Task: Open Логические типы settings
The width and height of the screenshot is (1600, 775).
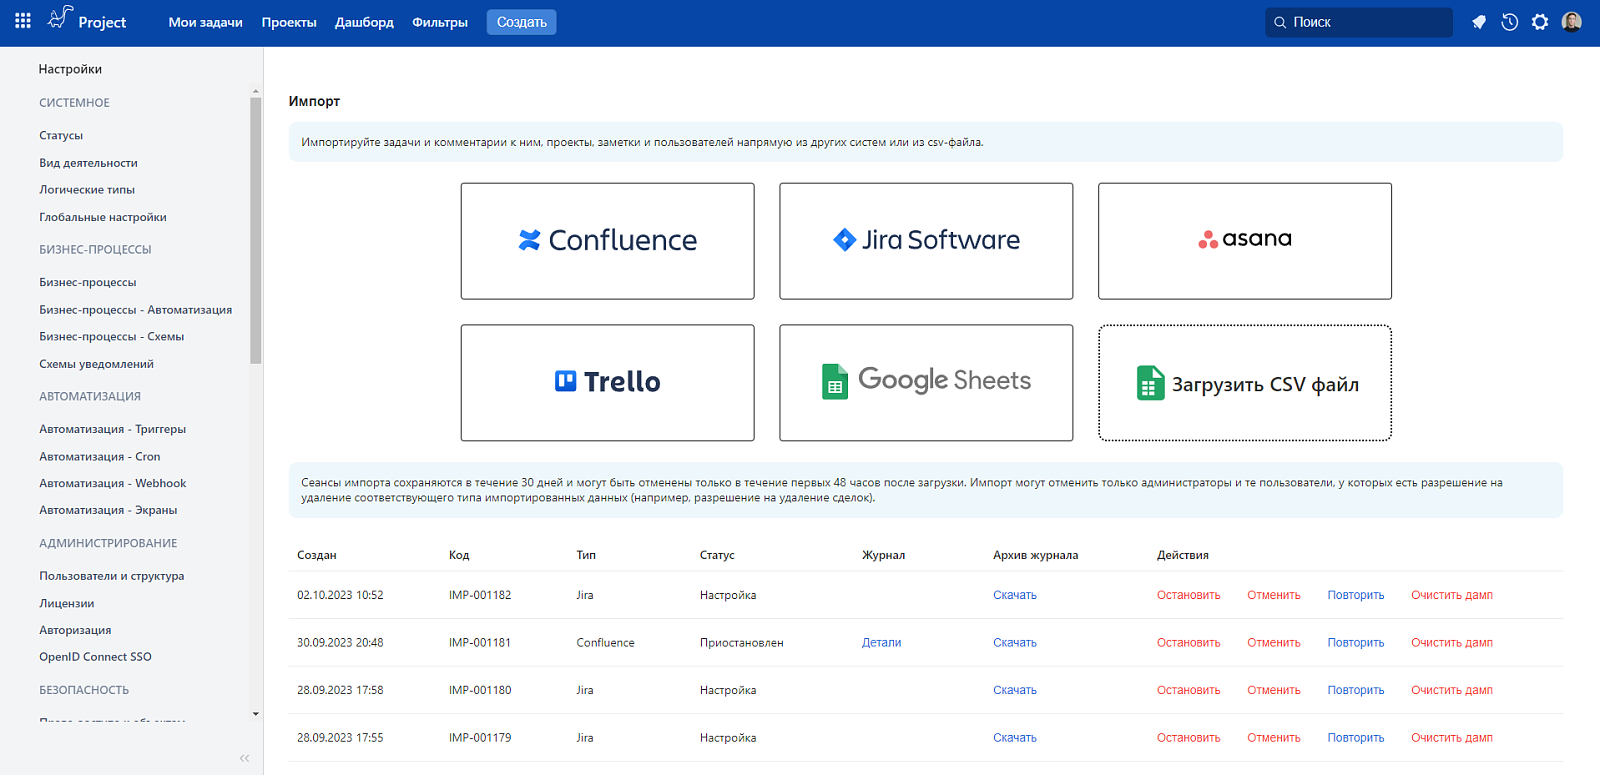Action: [x=87, y=190]
